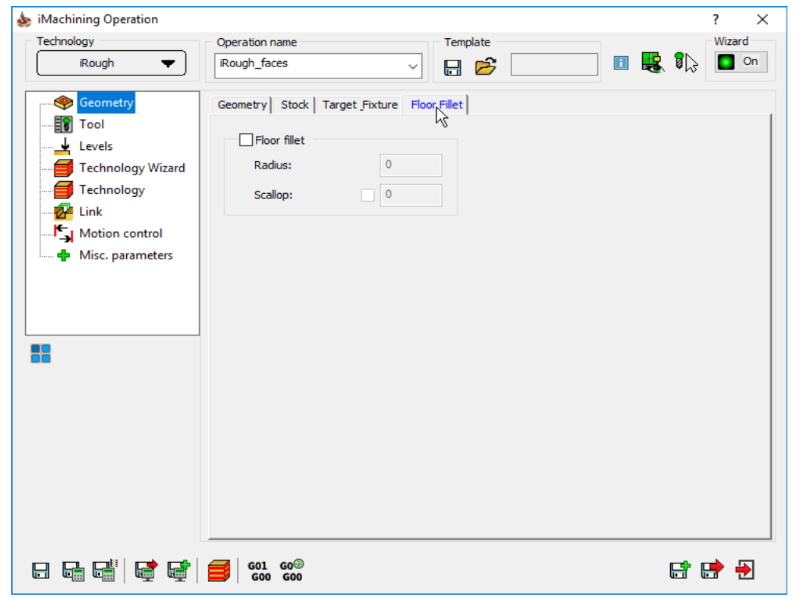Open the Target Fixture tab
The width and height of the screenshot is (800, 600).
point(360,103)
